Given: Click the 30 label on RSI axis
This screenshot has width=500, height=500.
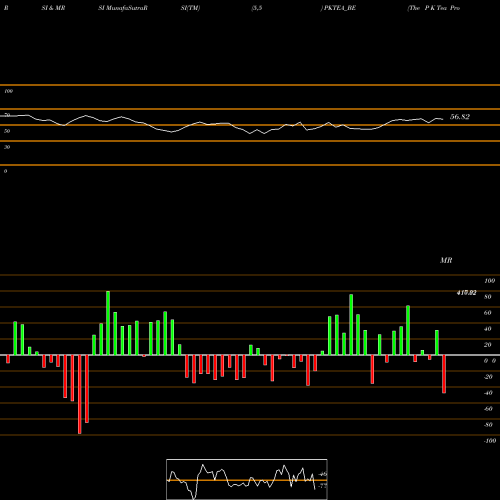Looking at the screenshot, I should pyautogui.click(x=7, y=147).
